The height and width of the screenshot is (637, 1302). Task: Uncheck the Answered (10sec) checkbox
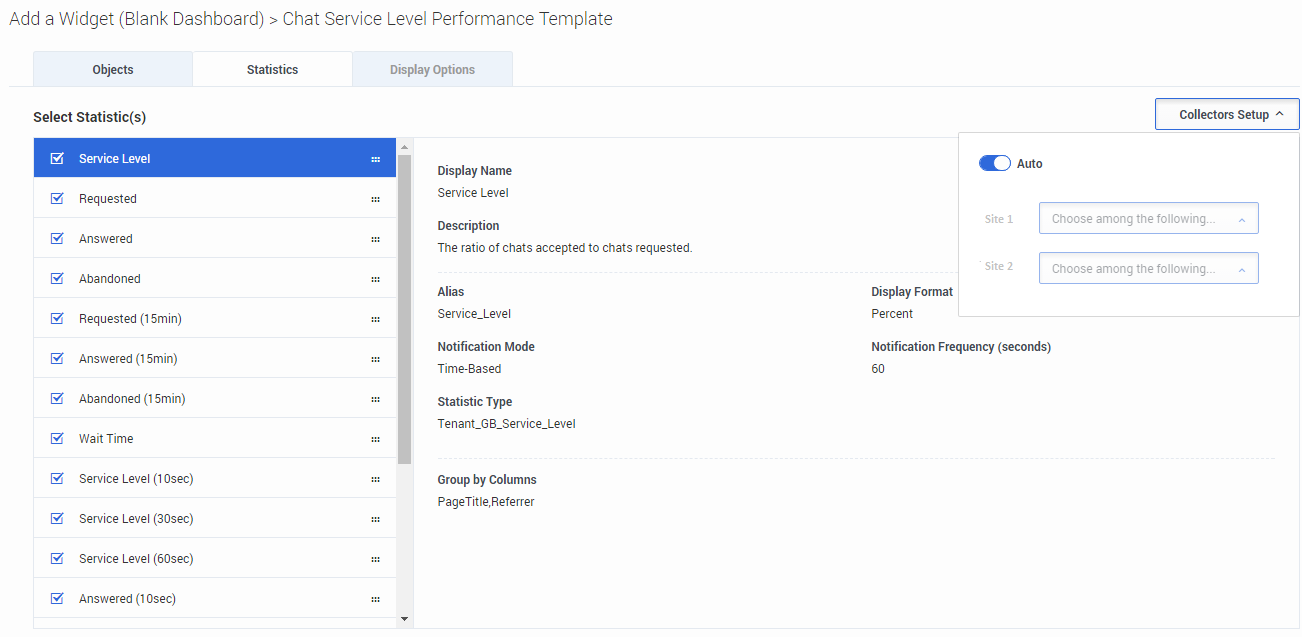(57, 598)
